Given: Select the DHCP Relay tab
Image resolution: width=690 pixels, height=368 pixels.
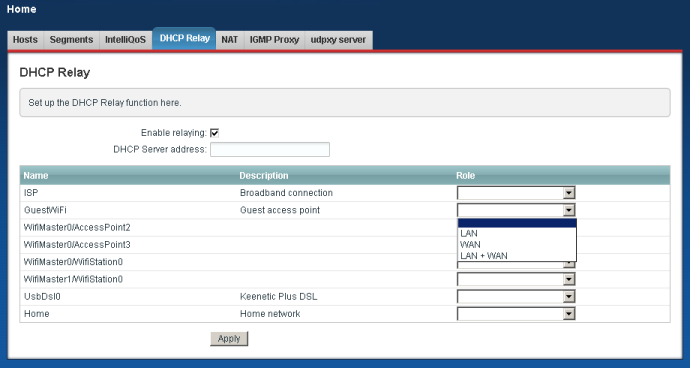Looking at the screenshot, I should [184, 38].
